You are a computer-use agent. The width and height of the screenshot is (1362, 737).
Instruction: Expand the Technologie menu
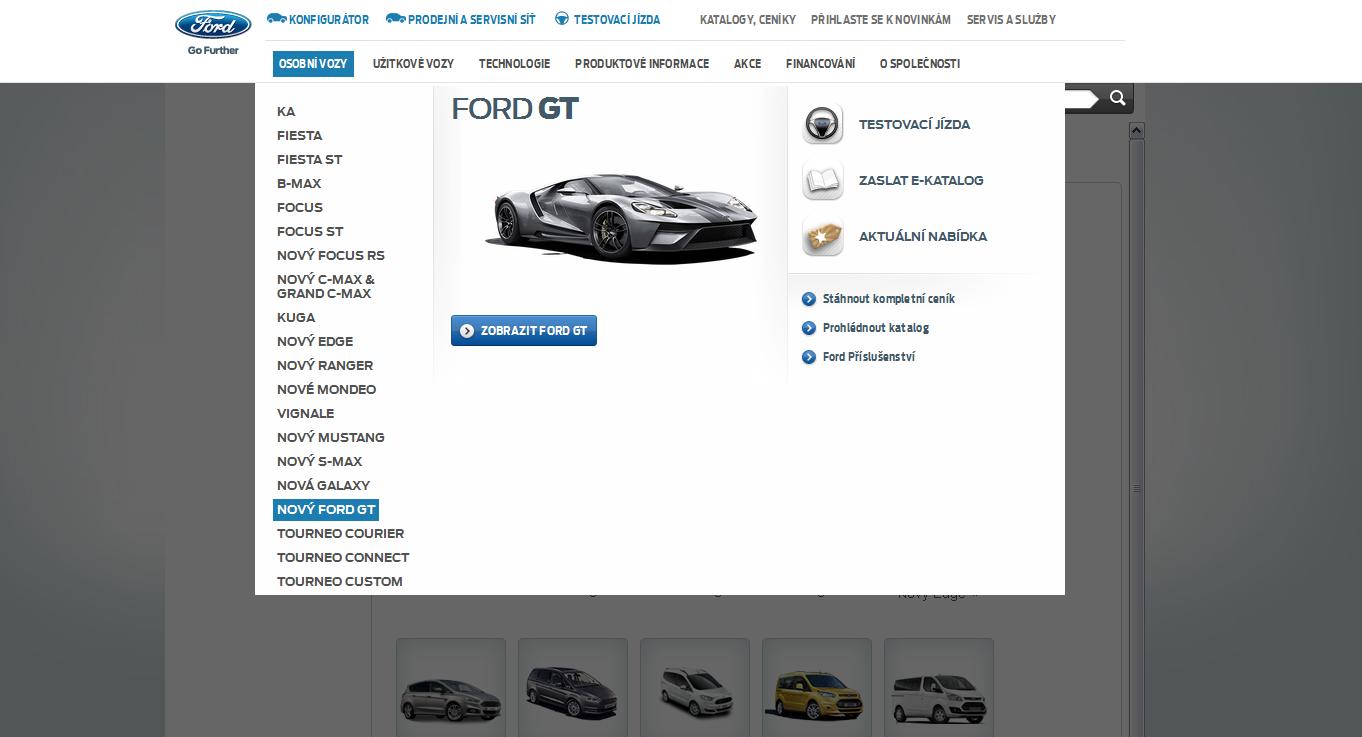coord(514,64)
